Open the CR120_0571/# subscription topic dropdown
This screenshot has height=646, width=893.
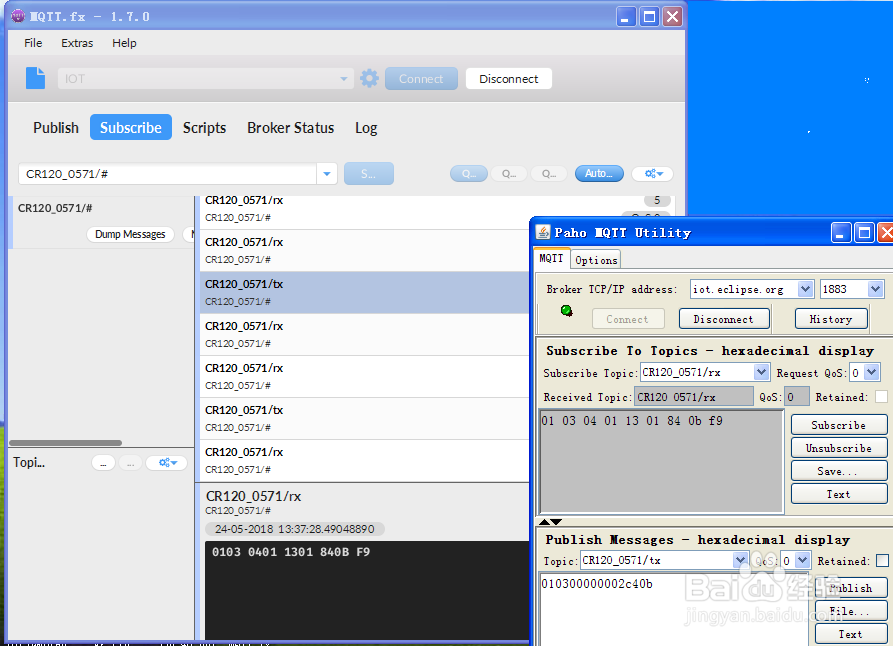coord(327,173)
